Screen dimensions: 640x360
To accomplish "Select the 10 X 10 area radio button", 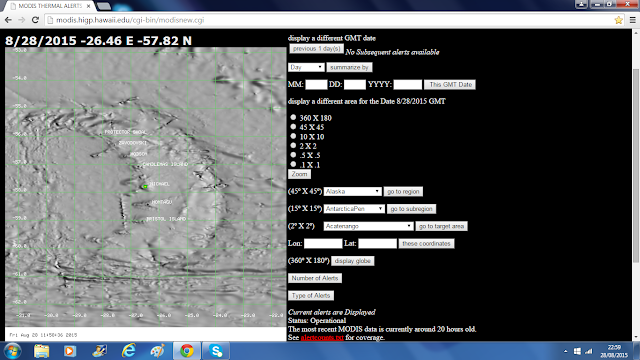I will point(293,136).
